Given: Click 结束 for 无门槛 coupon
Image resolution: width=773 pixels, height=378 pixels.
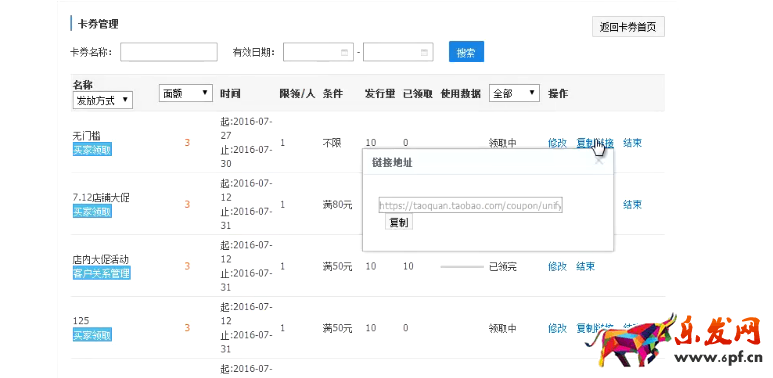Looking at the screenshot, I should tap(632, 143).
